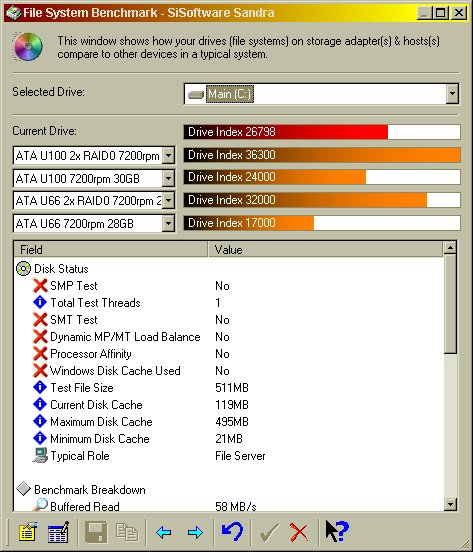Click the list scrollbar down arrow
This screenshot has width=473, height=552.
tap(450, 505)
